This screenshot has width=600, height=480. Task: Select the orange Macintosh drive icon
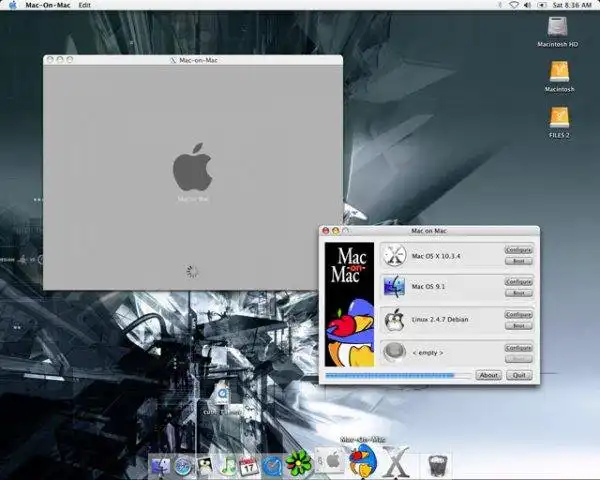(x=559, y=71)
